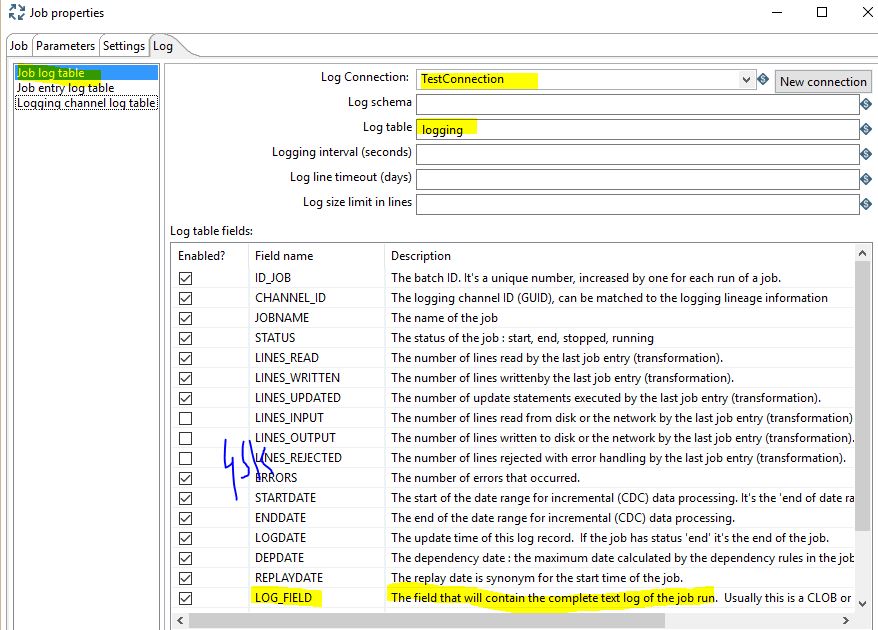The height and width of the screenshot is (630, 878).
Task: Click the variable icon next to Log Connection
Action: click(x=764, y=80)
